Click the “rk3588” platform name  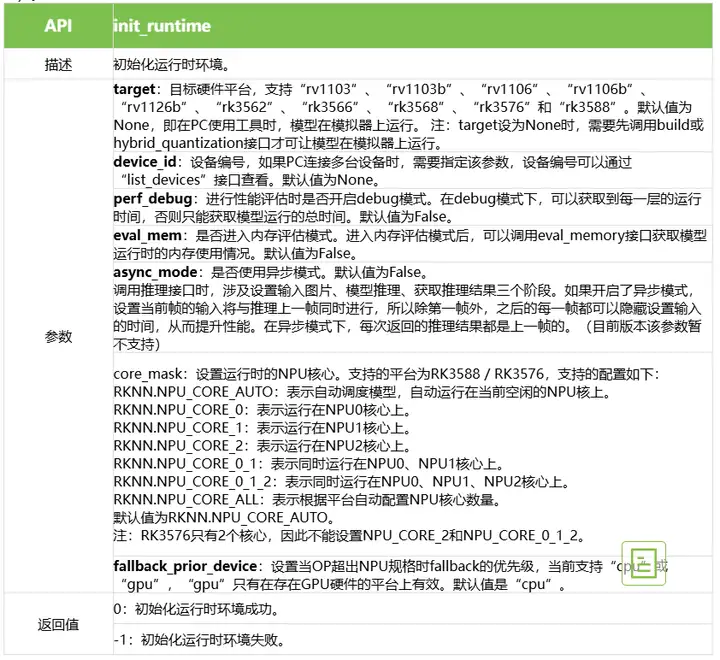click(587, 107)
